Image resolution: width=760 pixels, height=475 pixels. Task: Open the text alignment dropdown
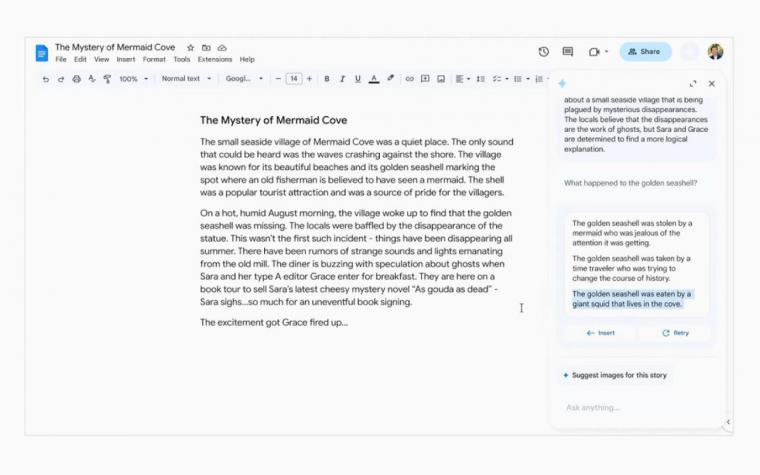pos(463,79)
